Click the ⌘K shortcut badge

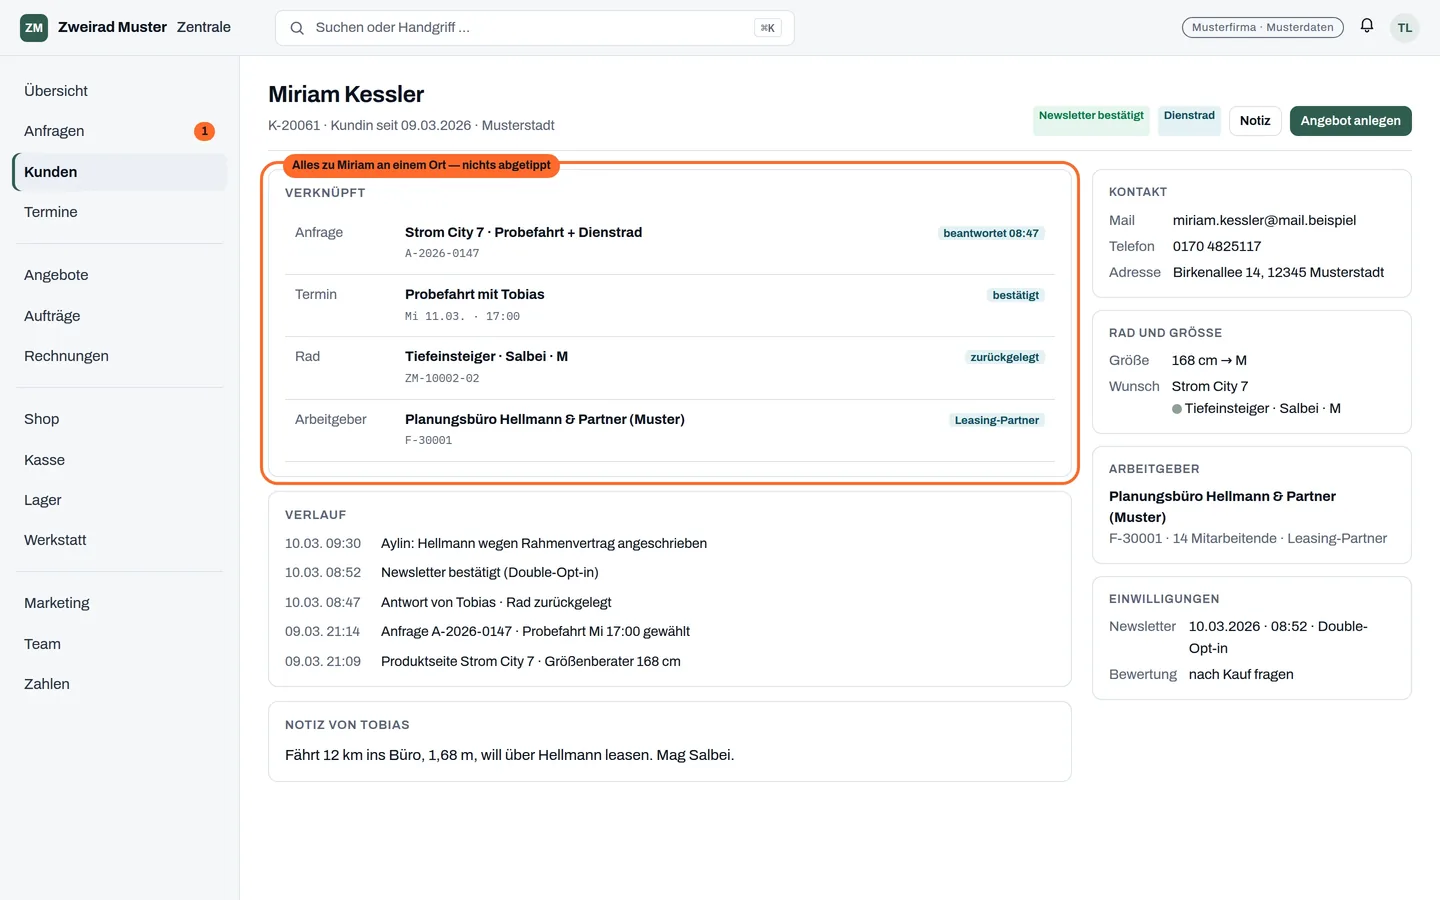click(767, 28)
